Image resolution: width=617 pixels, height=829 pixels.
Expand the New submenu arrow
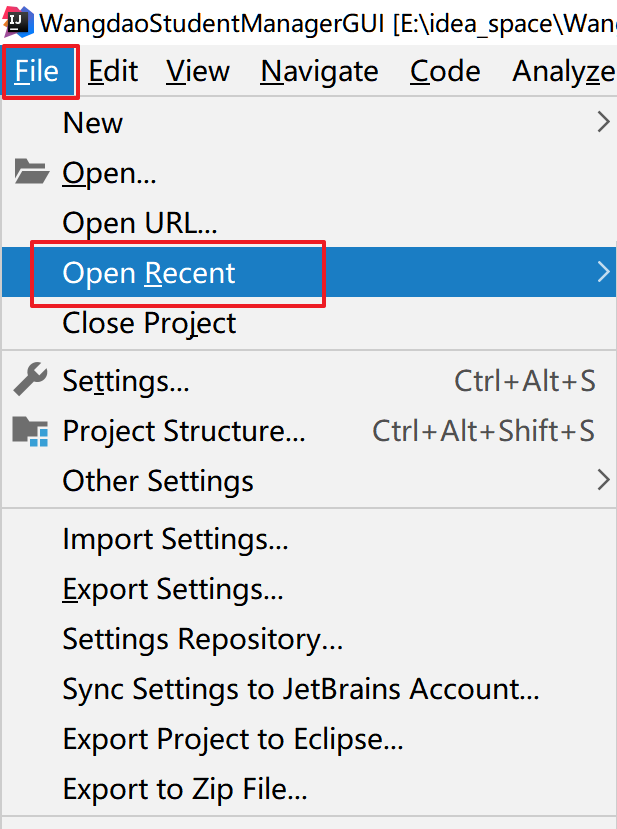(603, 123)
